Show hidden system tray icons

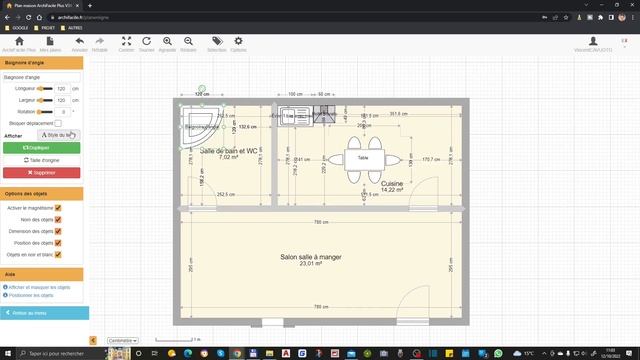[544, 353]
